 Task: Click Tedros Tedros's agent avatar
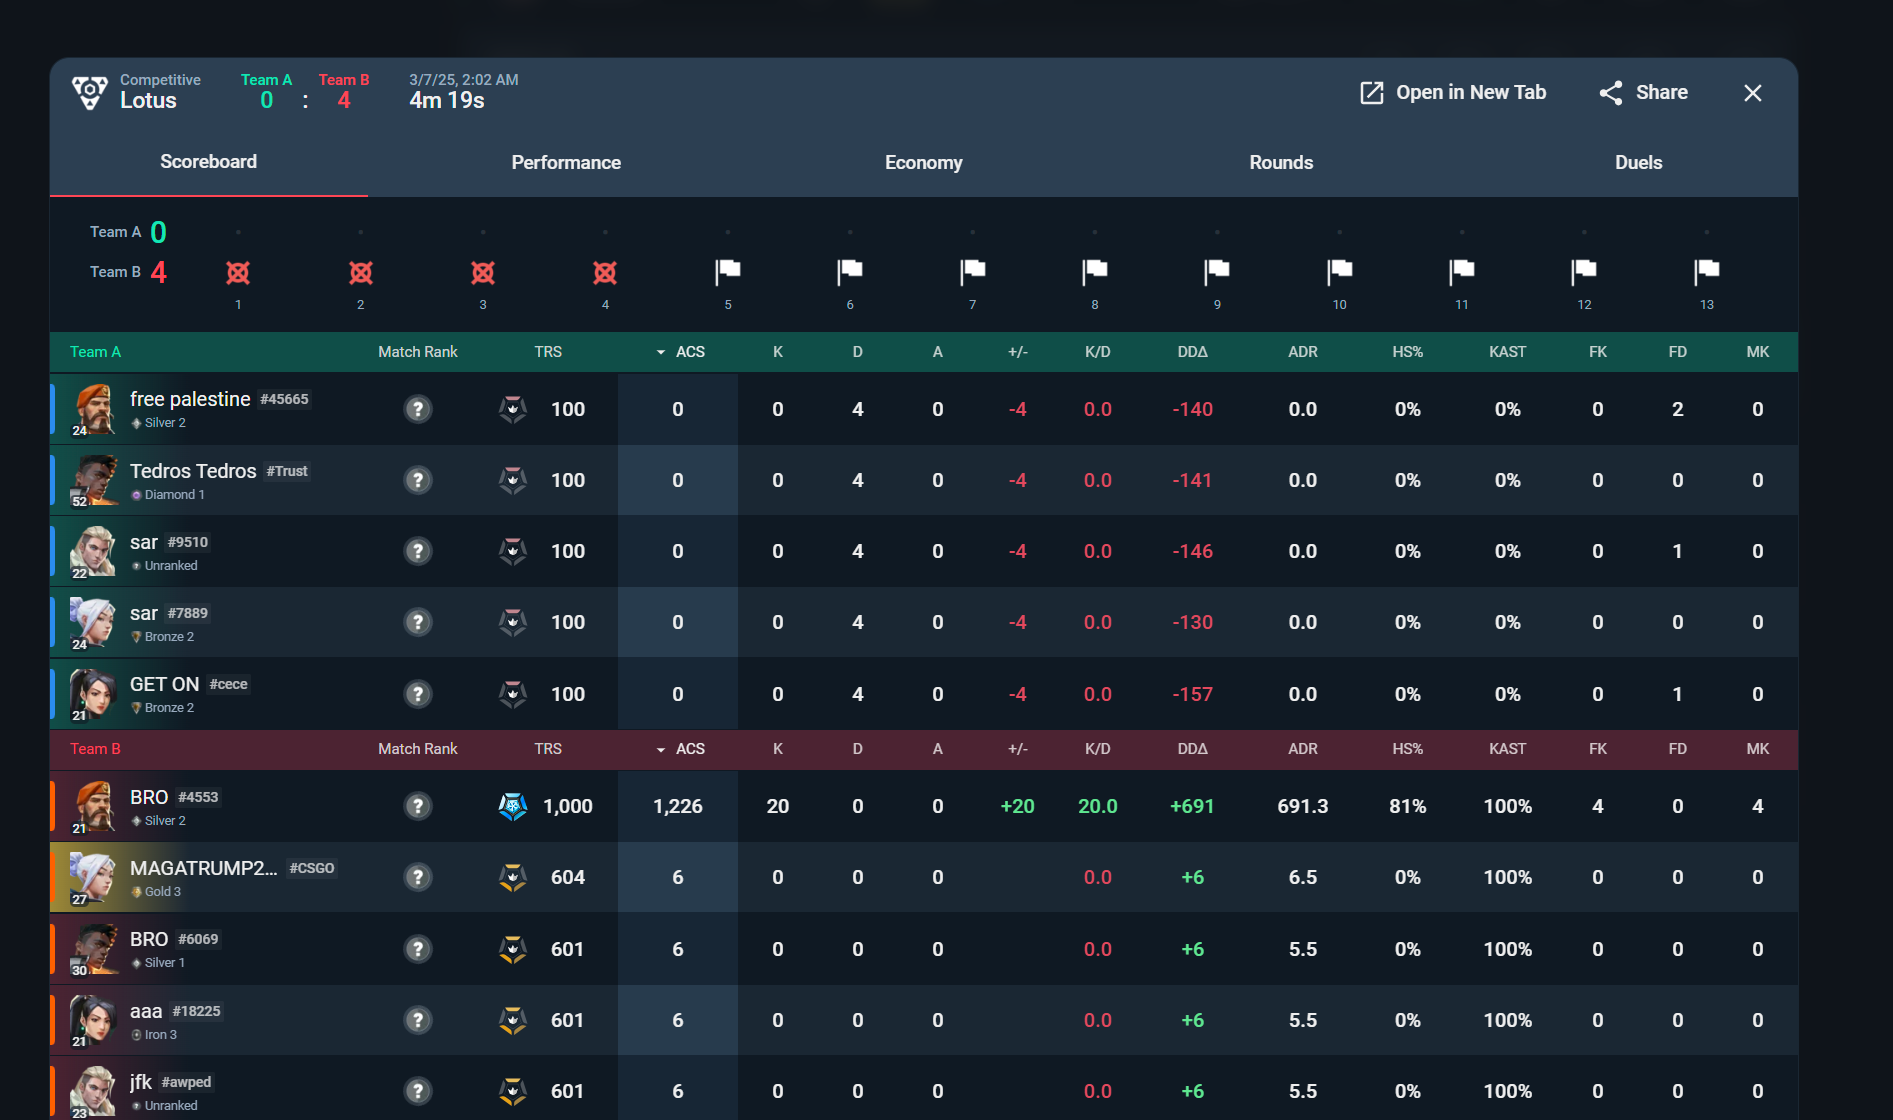pos(93,480)
